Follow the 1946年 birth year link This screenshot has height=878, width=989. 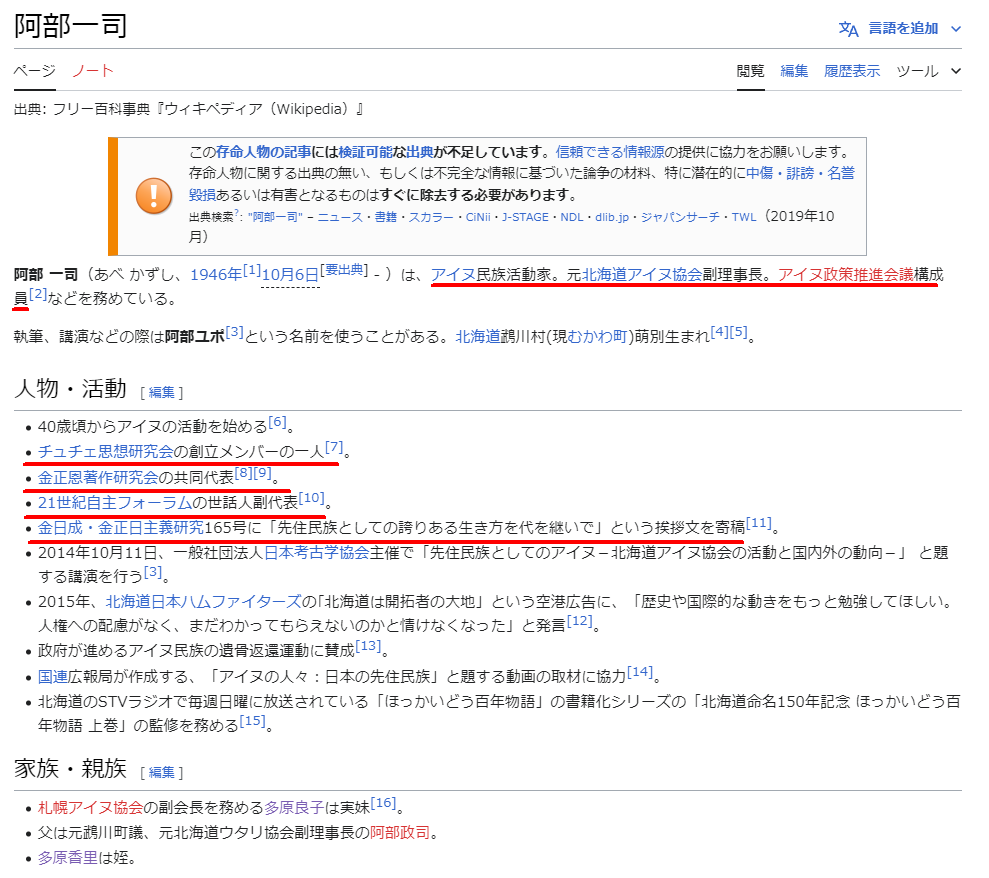click(x=216, y=275)
